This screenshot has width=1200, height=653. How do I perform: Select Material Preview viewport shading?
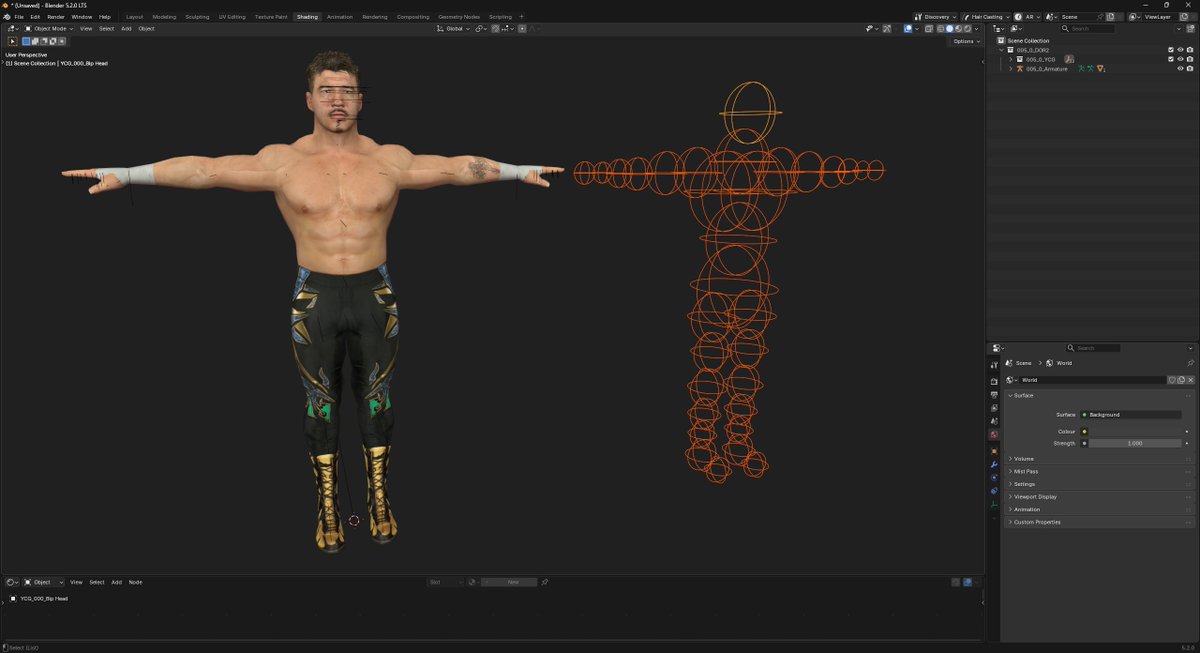pyautogui.click(x=959, y=29)
